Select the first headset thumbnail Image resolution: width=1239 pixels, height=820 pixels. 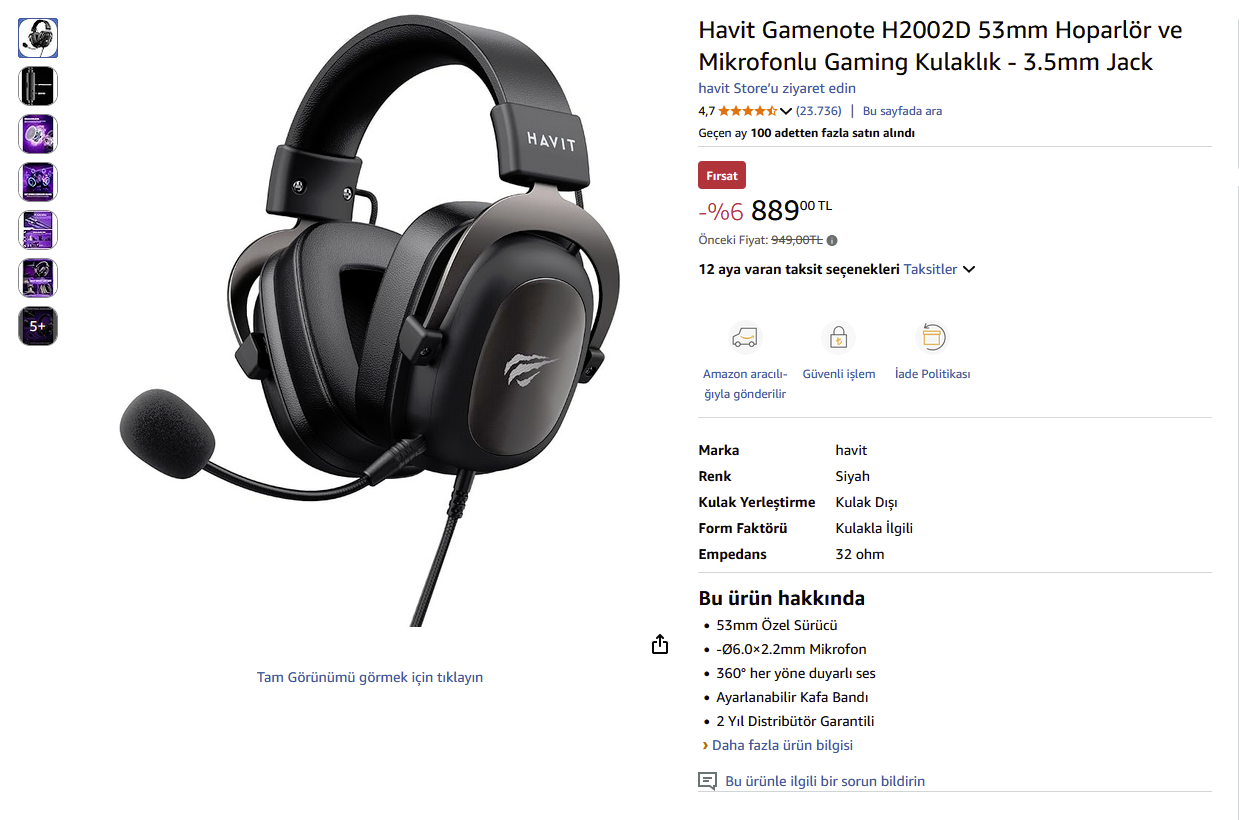pos(38,38)
